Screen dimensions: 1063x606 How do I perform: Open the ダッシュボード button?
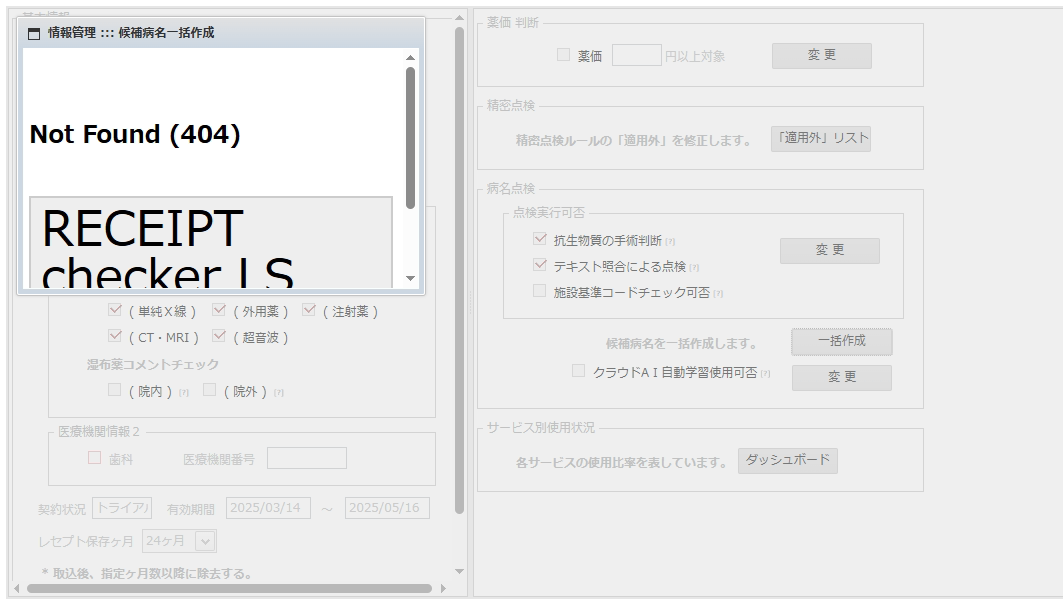point(788,461)
